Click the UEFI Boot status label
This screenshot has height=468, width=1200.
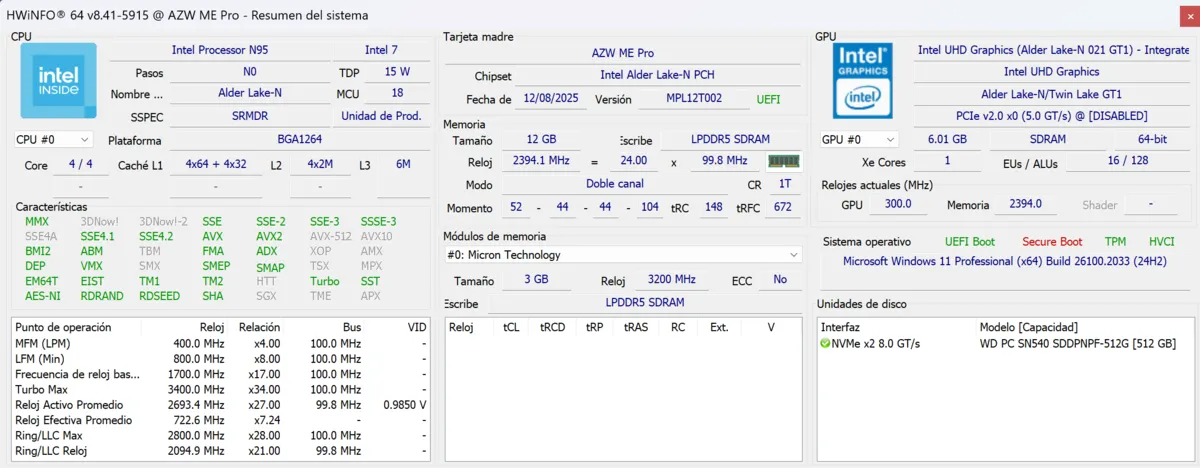coord(969,242)
